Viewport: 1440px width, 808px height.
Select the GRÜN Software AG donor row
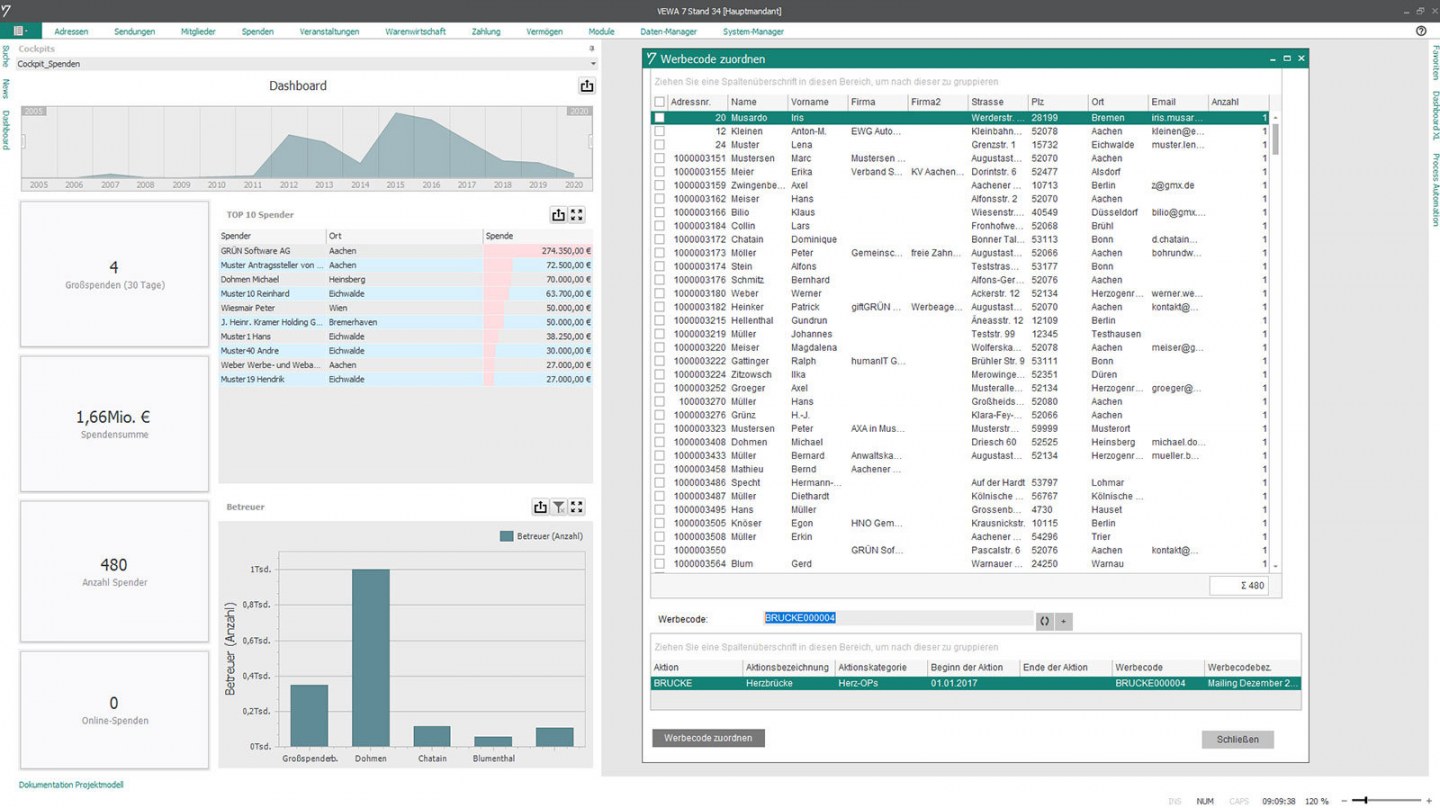(x=406, y=251)
